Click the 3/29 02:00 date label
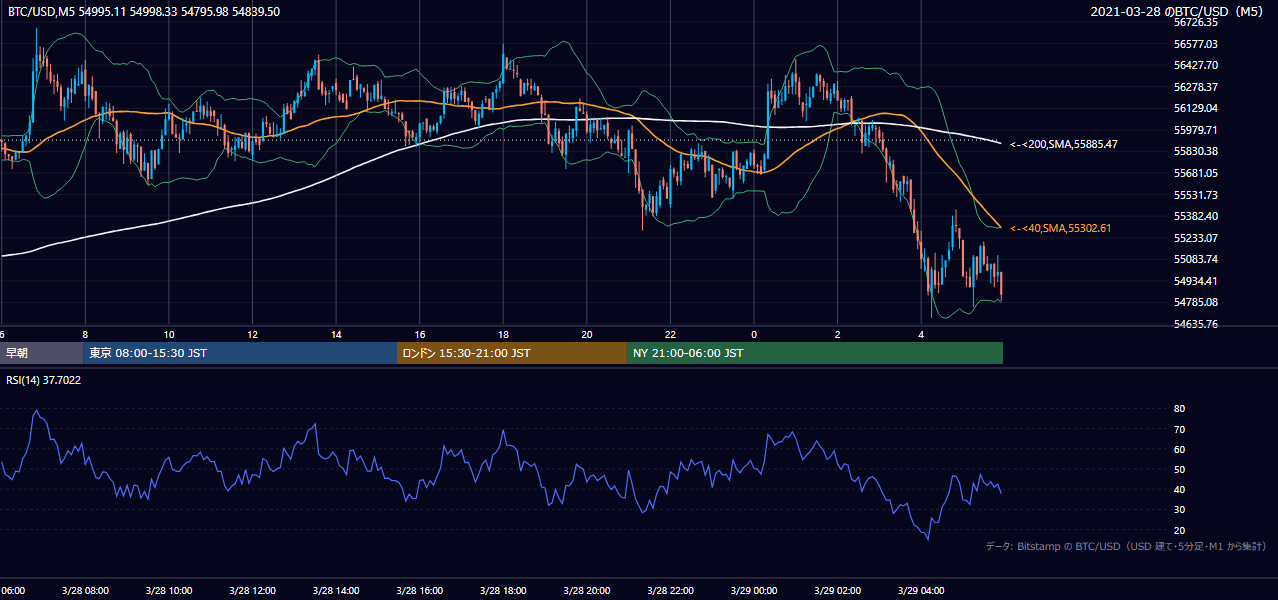 pyautogui.click(x=837, y=591)
